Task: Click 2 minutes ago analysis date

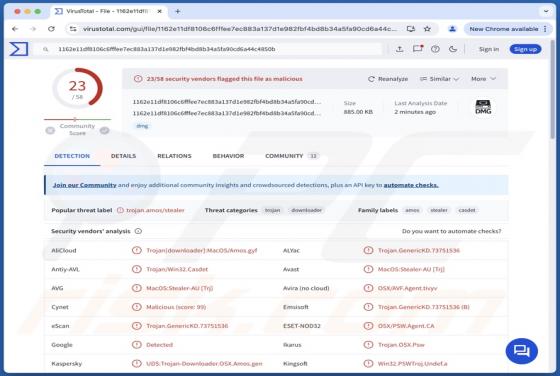Action: tap(415, 112)
